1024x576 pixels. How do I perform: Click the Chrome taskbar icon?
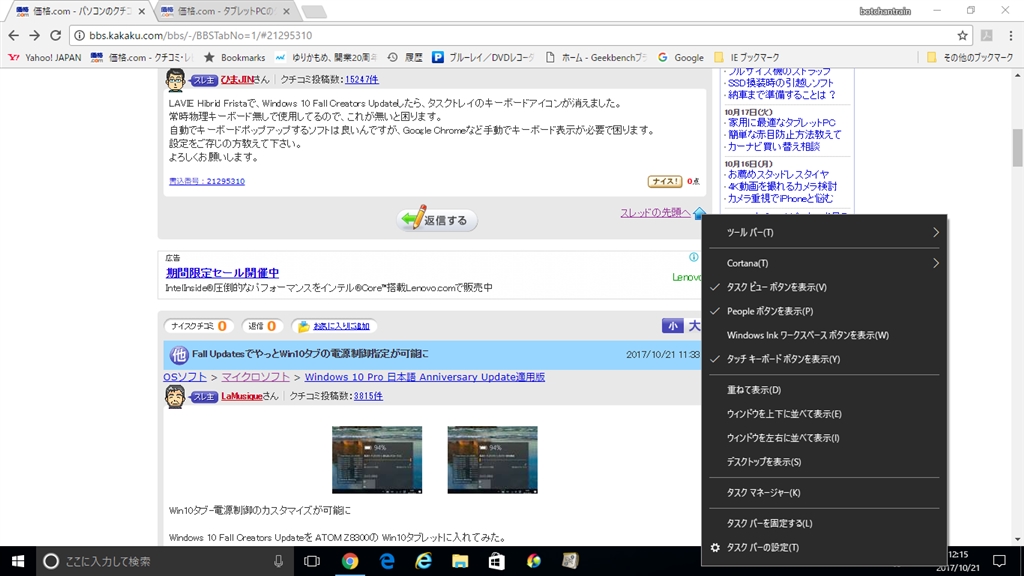click(x=350, y=561)
